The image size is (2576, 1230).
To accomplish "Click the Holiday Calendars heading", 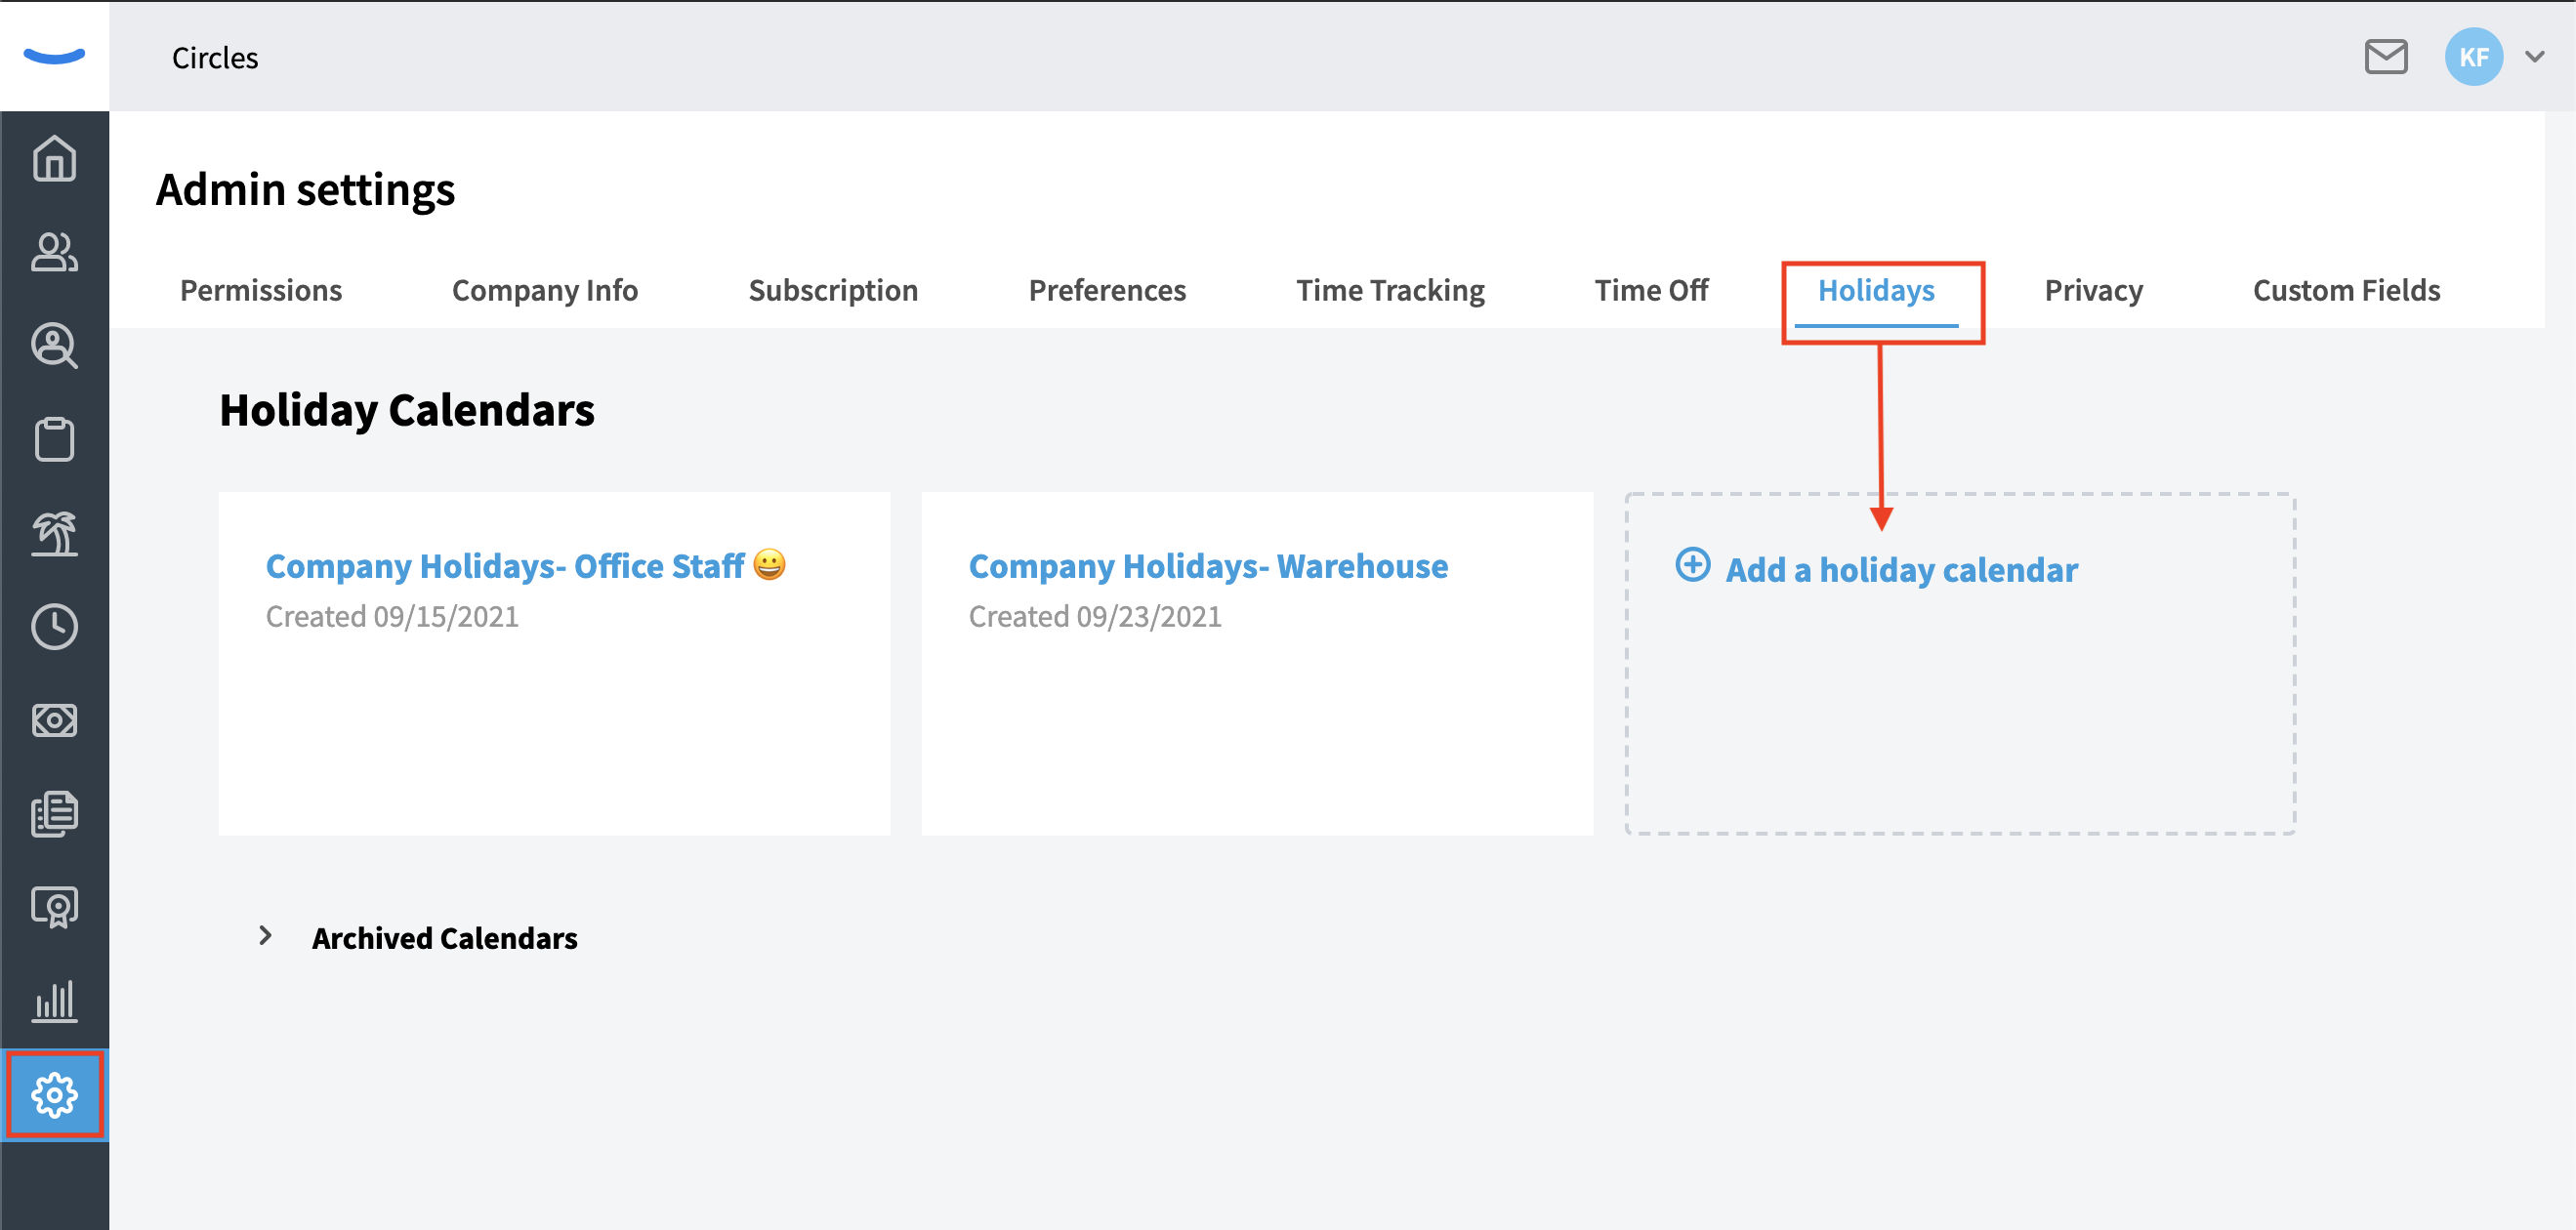I will click(x=407, y=410).
